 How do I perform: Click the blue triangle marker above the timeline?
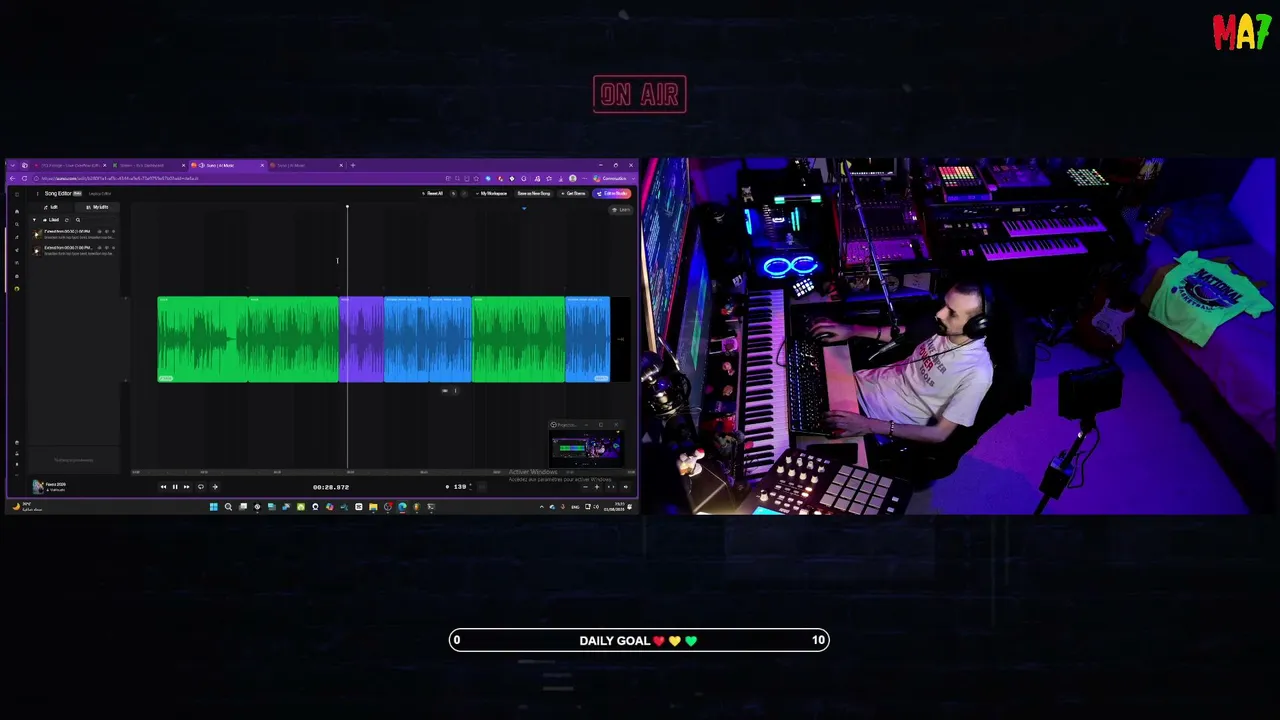[x=524, y=209]
